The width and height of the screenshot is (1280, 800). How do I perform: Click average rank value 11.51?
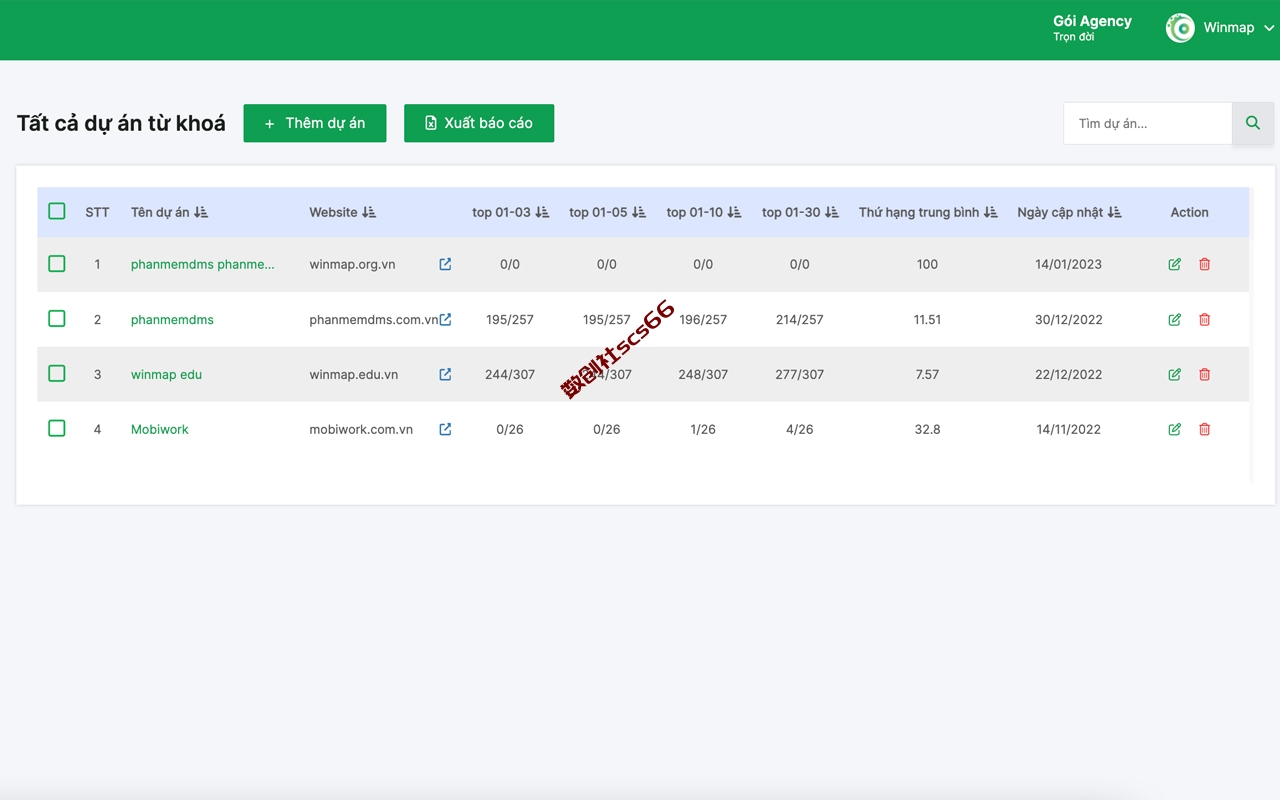[927, 320]
